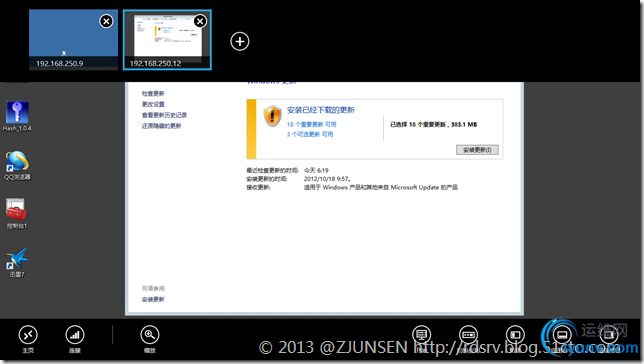Viewport: 644px width, 364px height.
Task: Open the 连接 connection quality icon
Action: point(75,335)
